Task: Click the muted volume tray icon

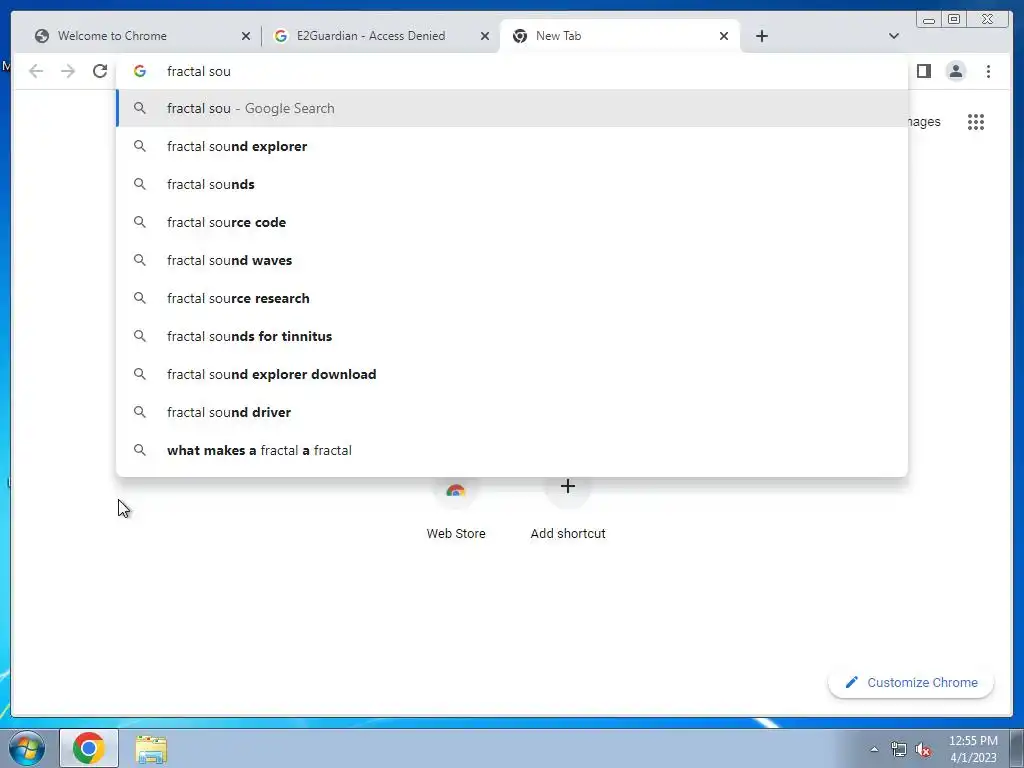Action: [x=923, y=750]
